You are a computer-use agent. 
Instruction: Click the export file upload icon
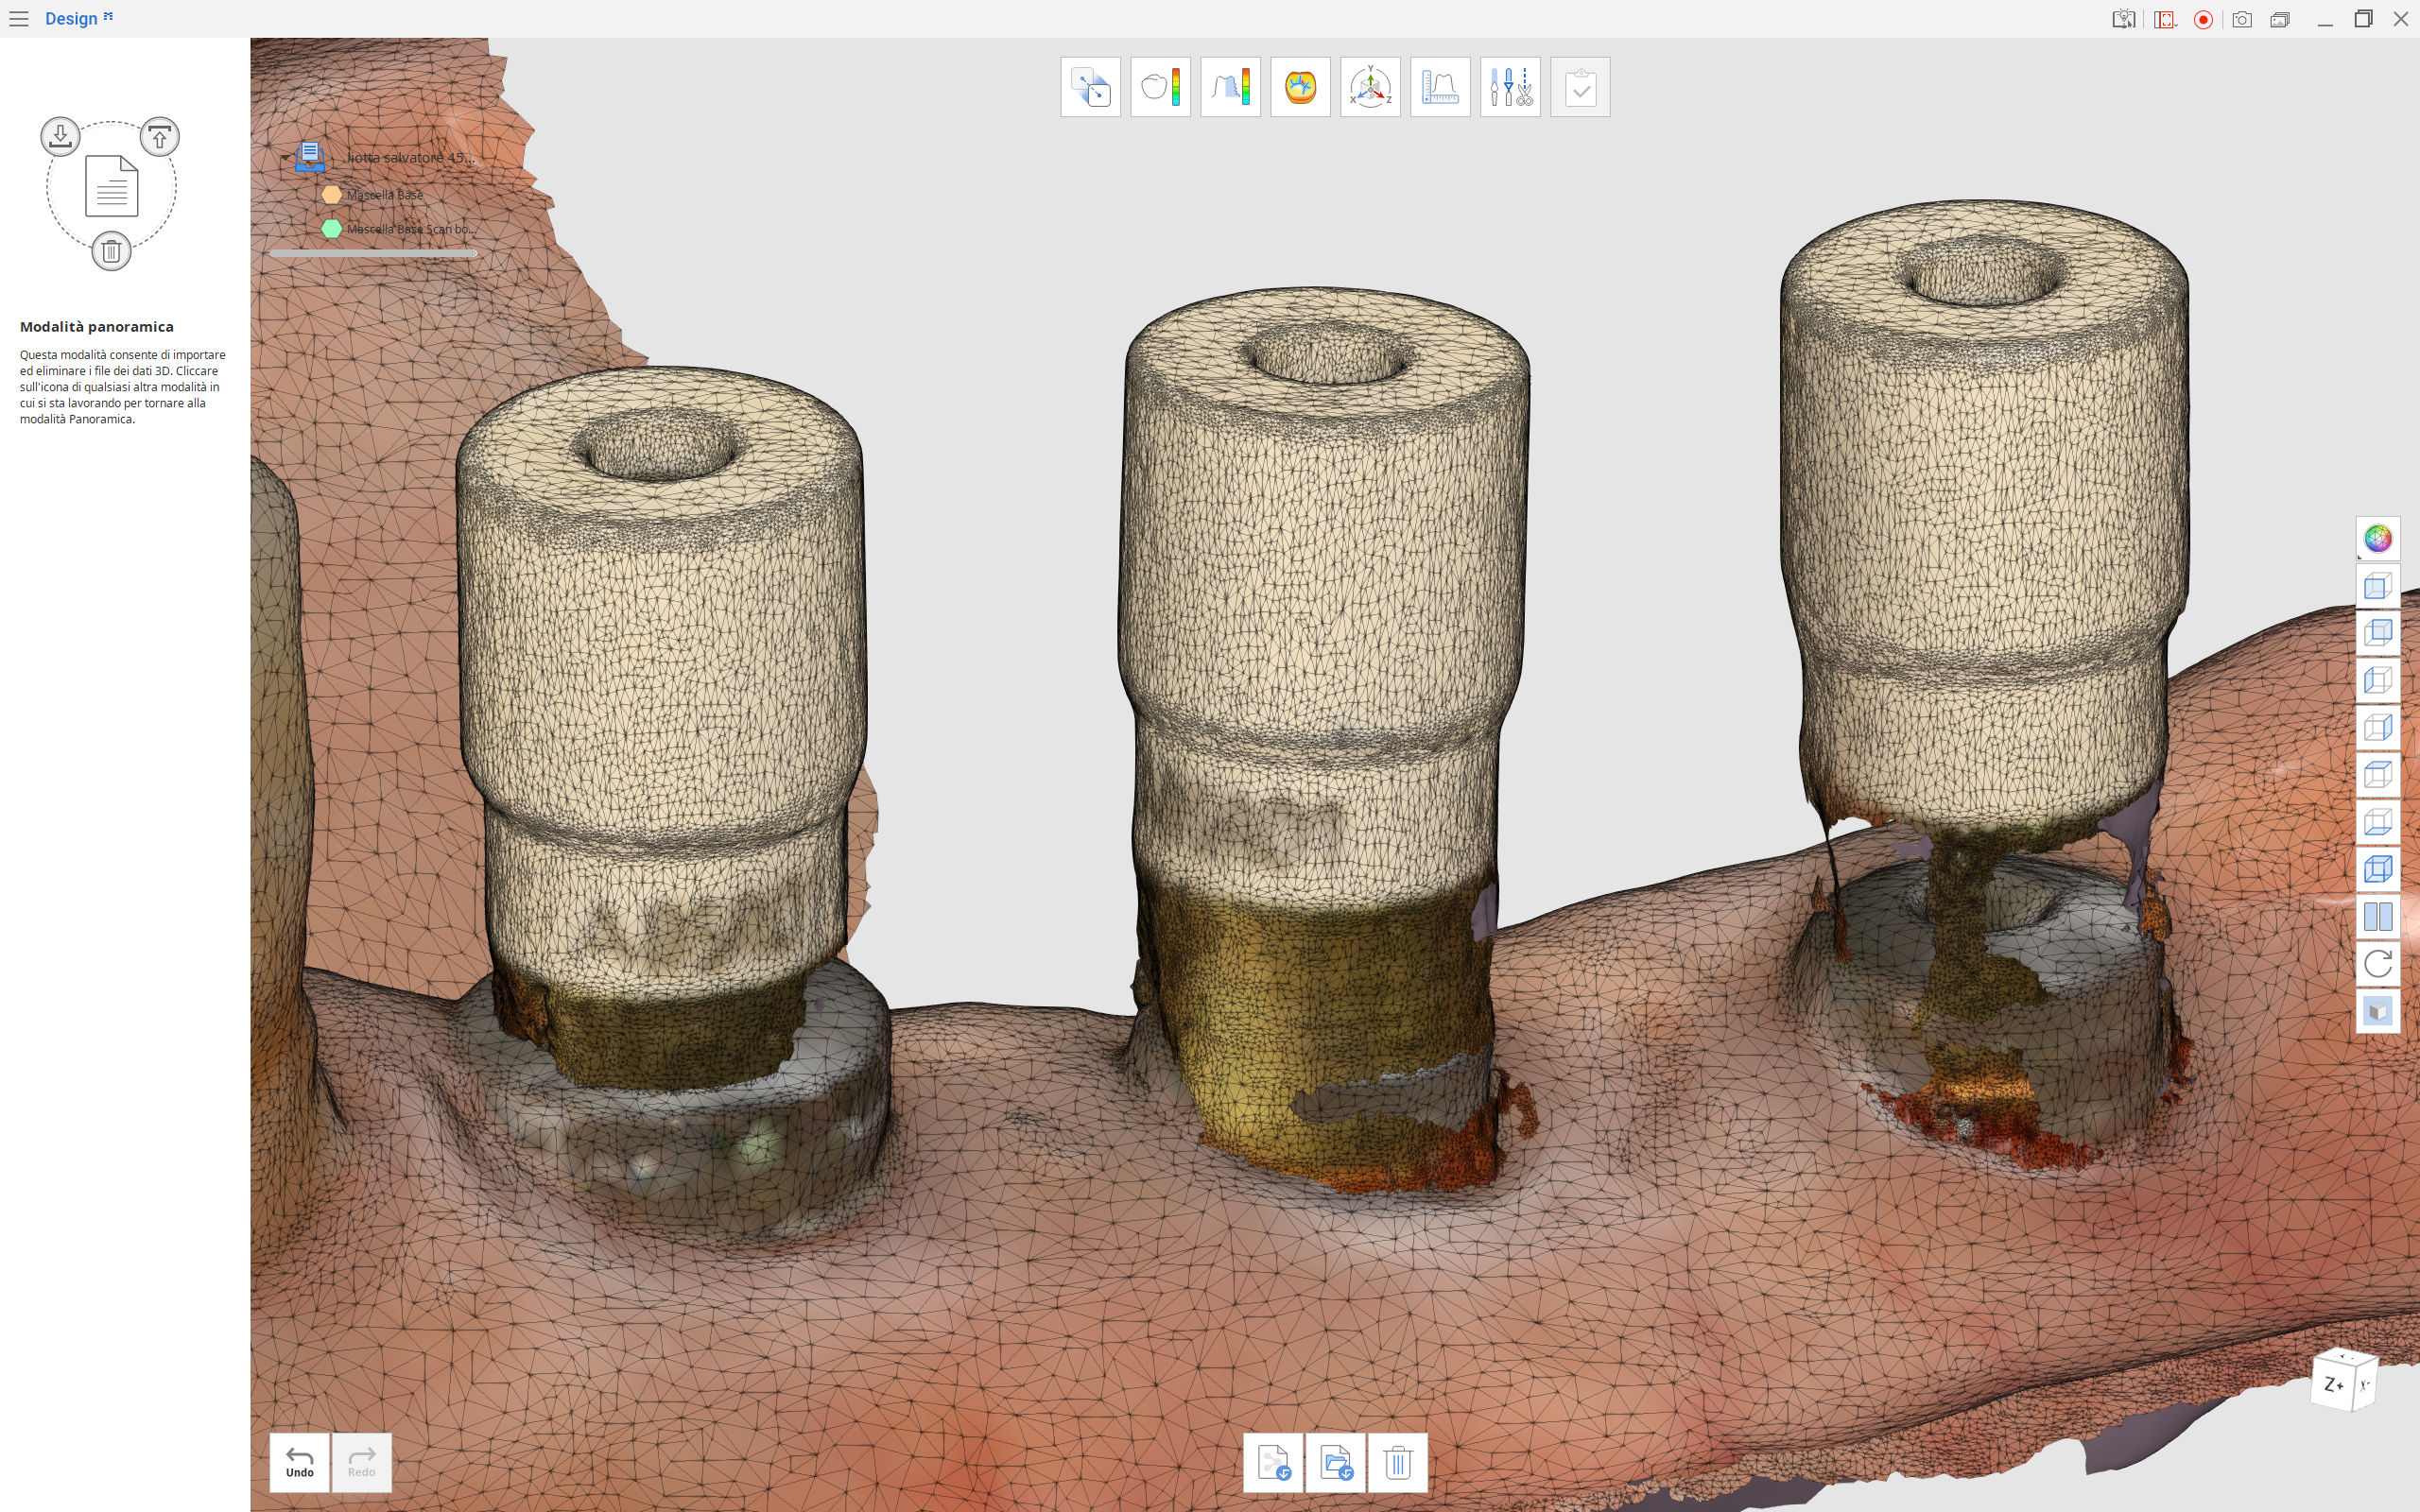[160, 136]
